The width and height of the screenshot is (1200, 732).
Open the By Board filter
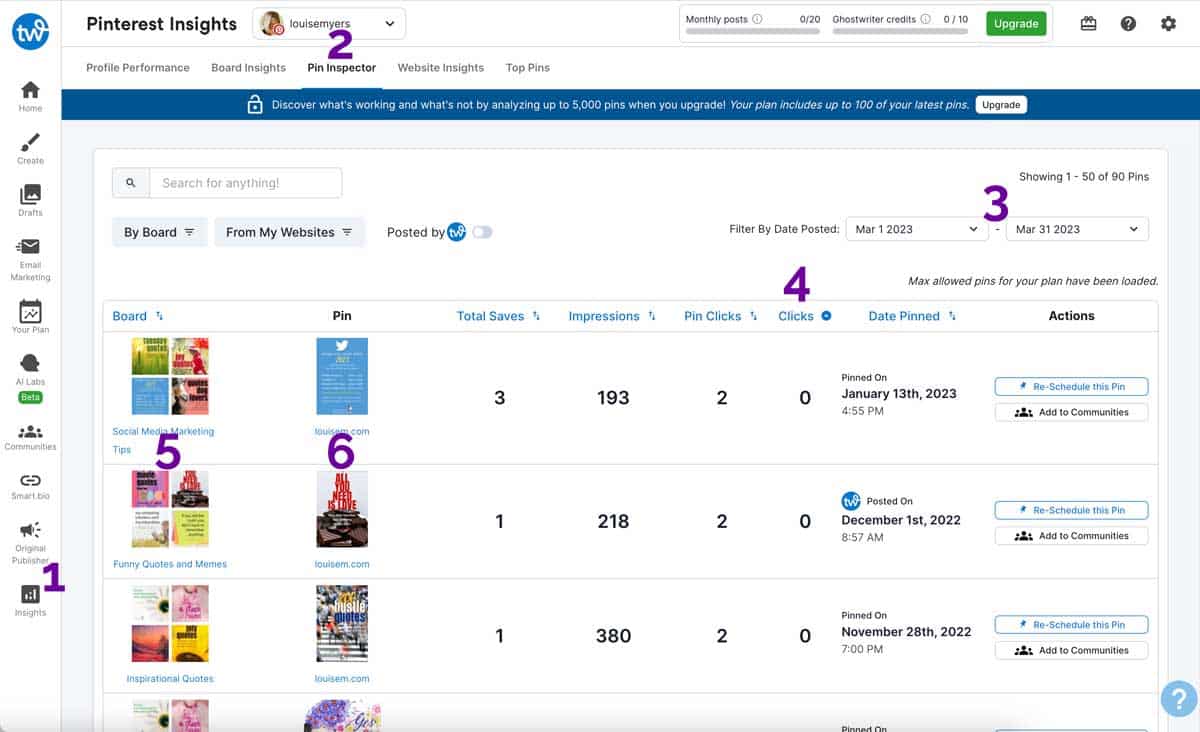(159, 232)
